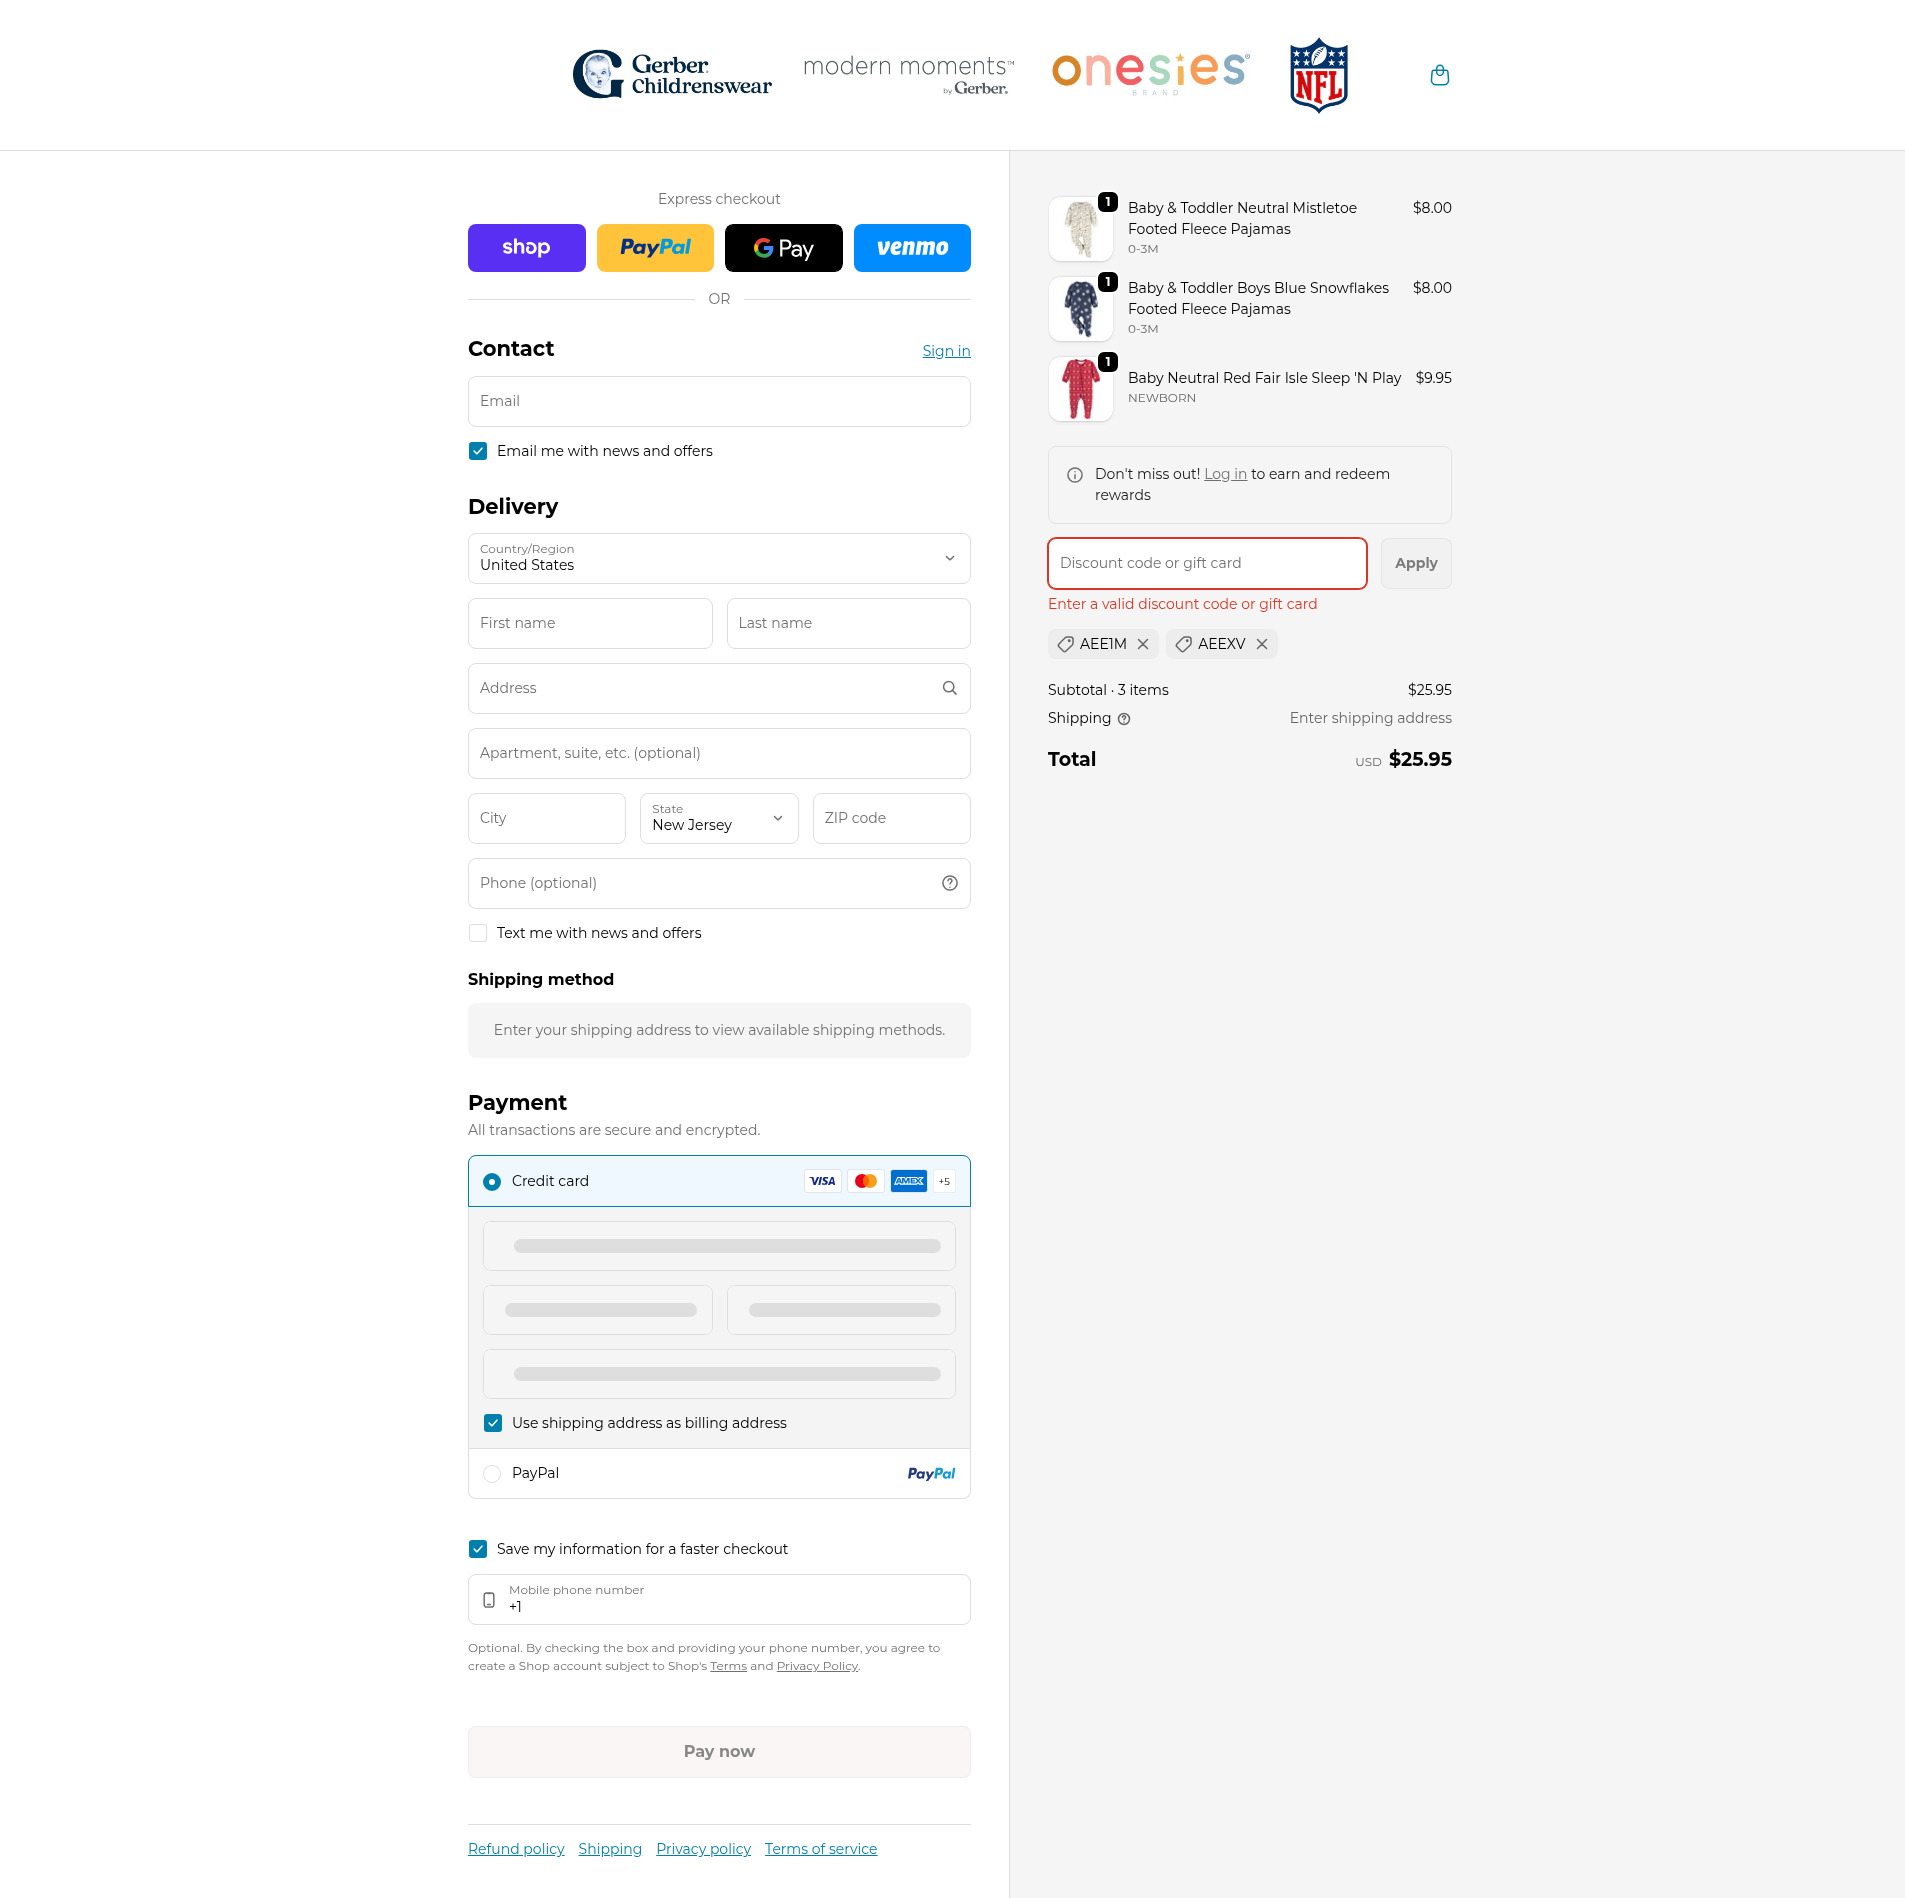Show the +5 additional card types

pyautogui.click(x=944, y=1181)
